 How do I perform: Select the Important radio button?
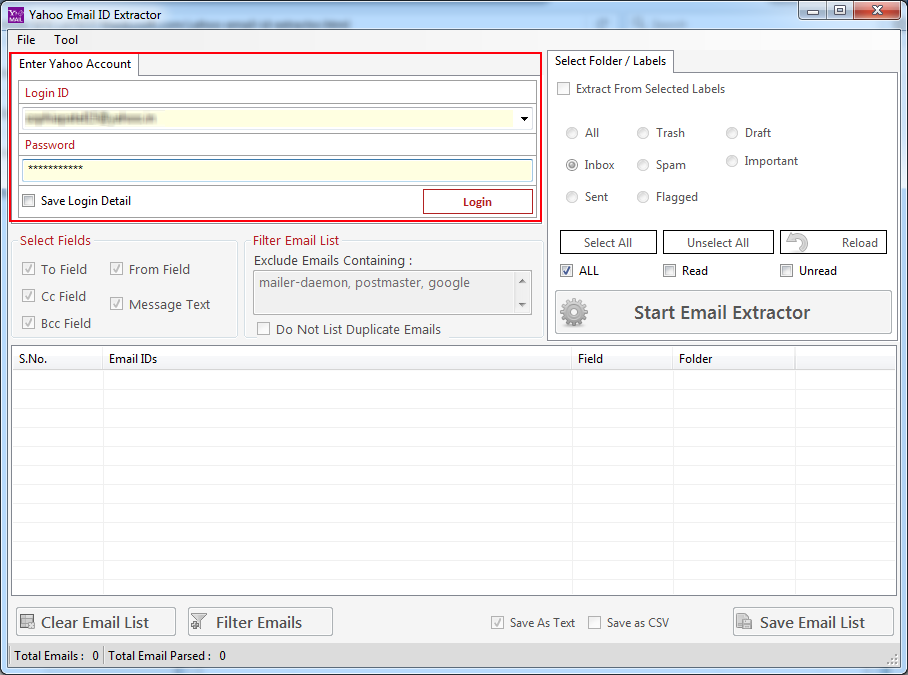[732, 161]
